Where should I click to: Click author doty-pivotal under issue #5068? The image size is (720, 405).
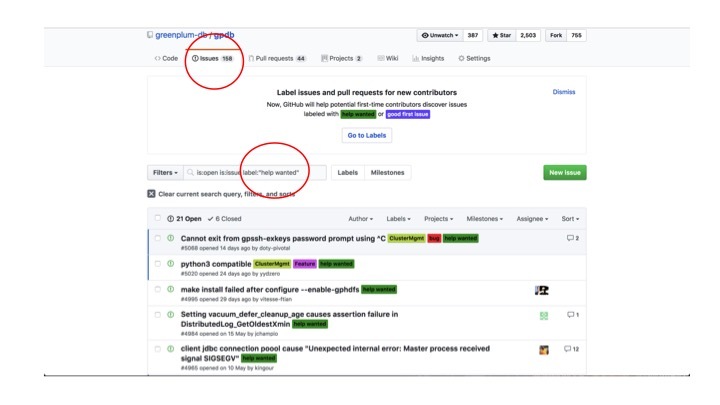(275, 248)
